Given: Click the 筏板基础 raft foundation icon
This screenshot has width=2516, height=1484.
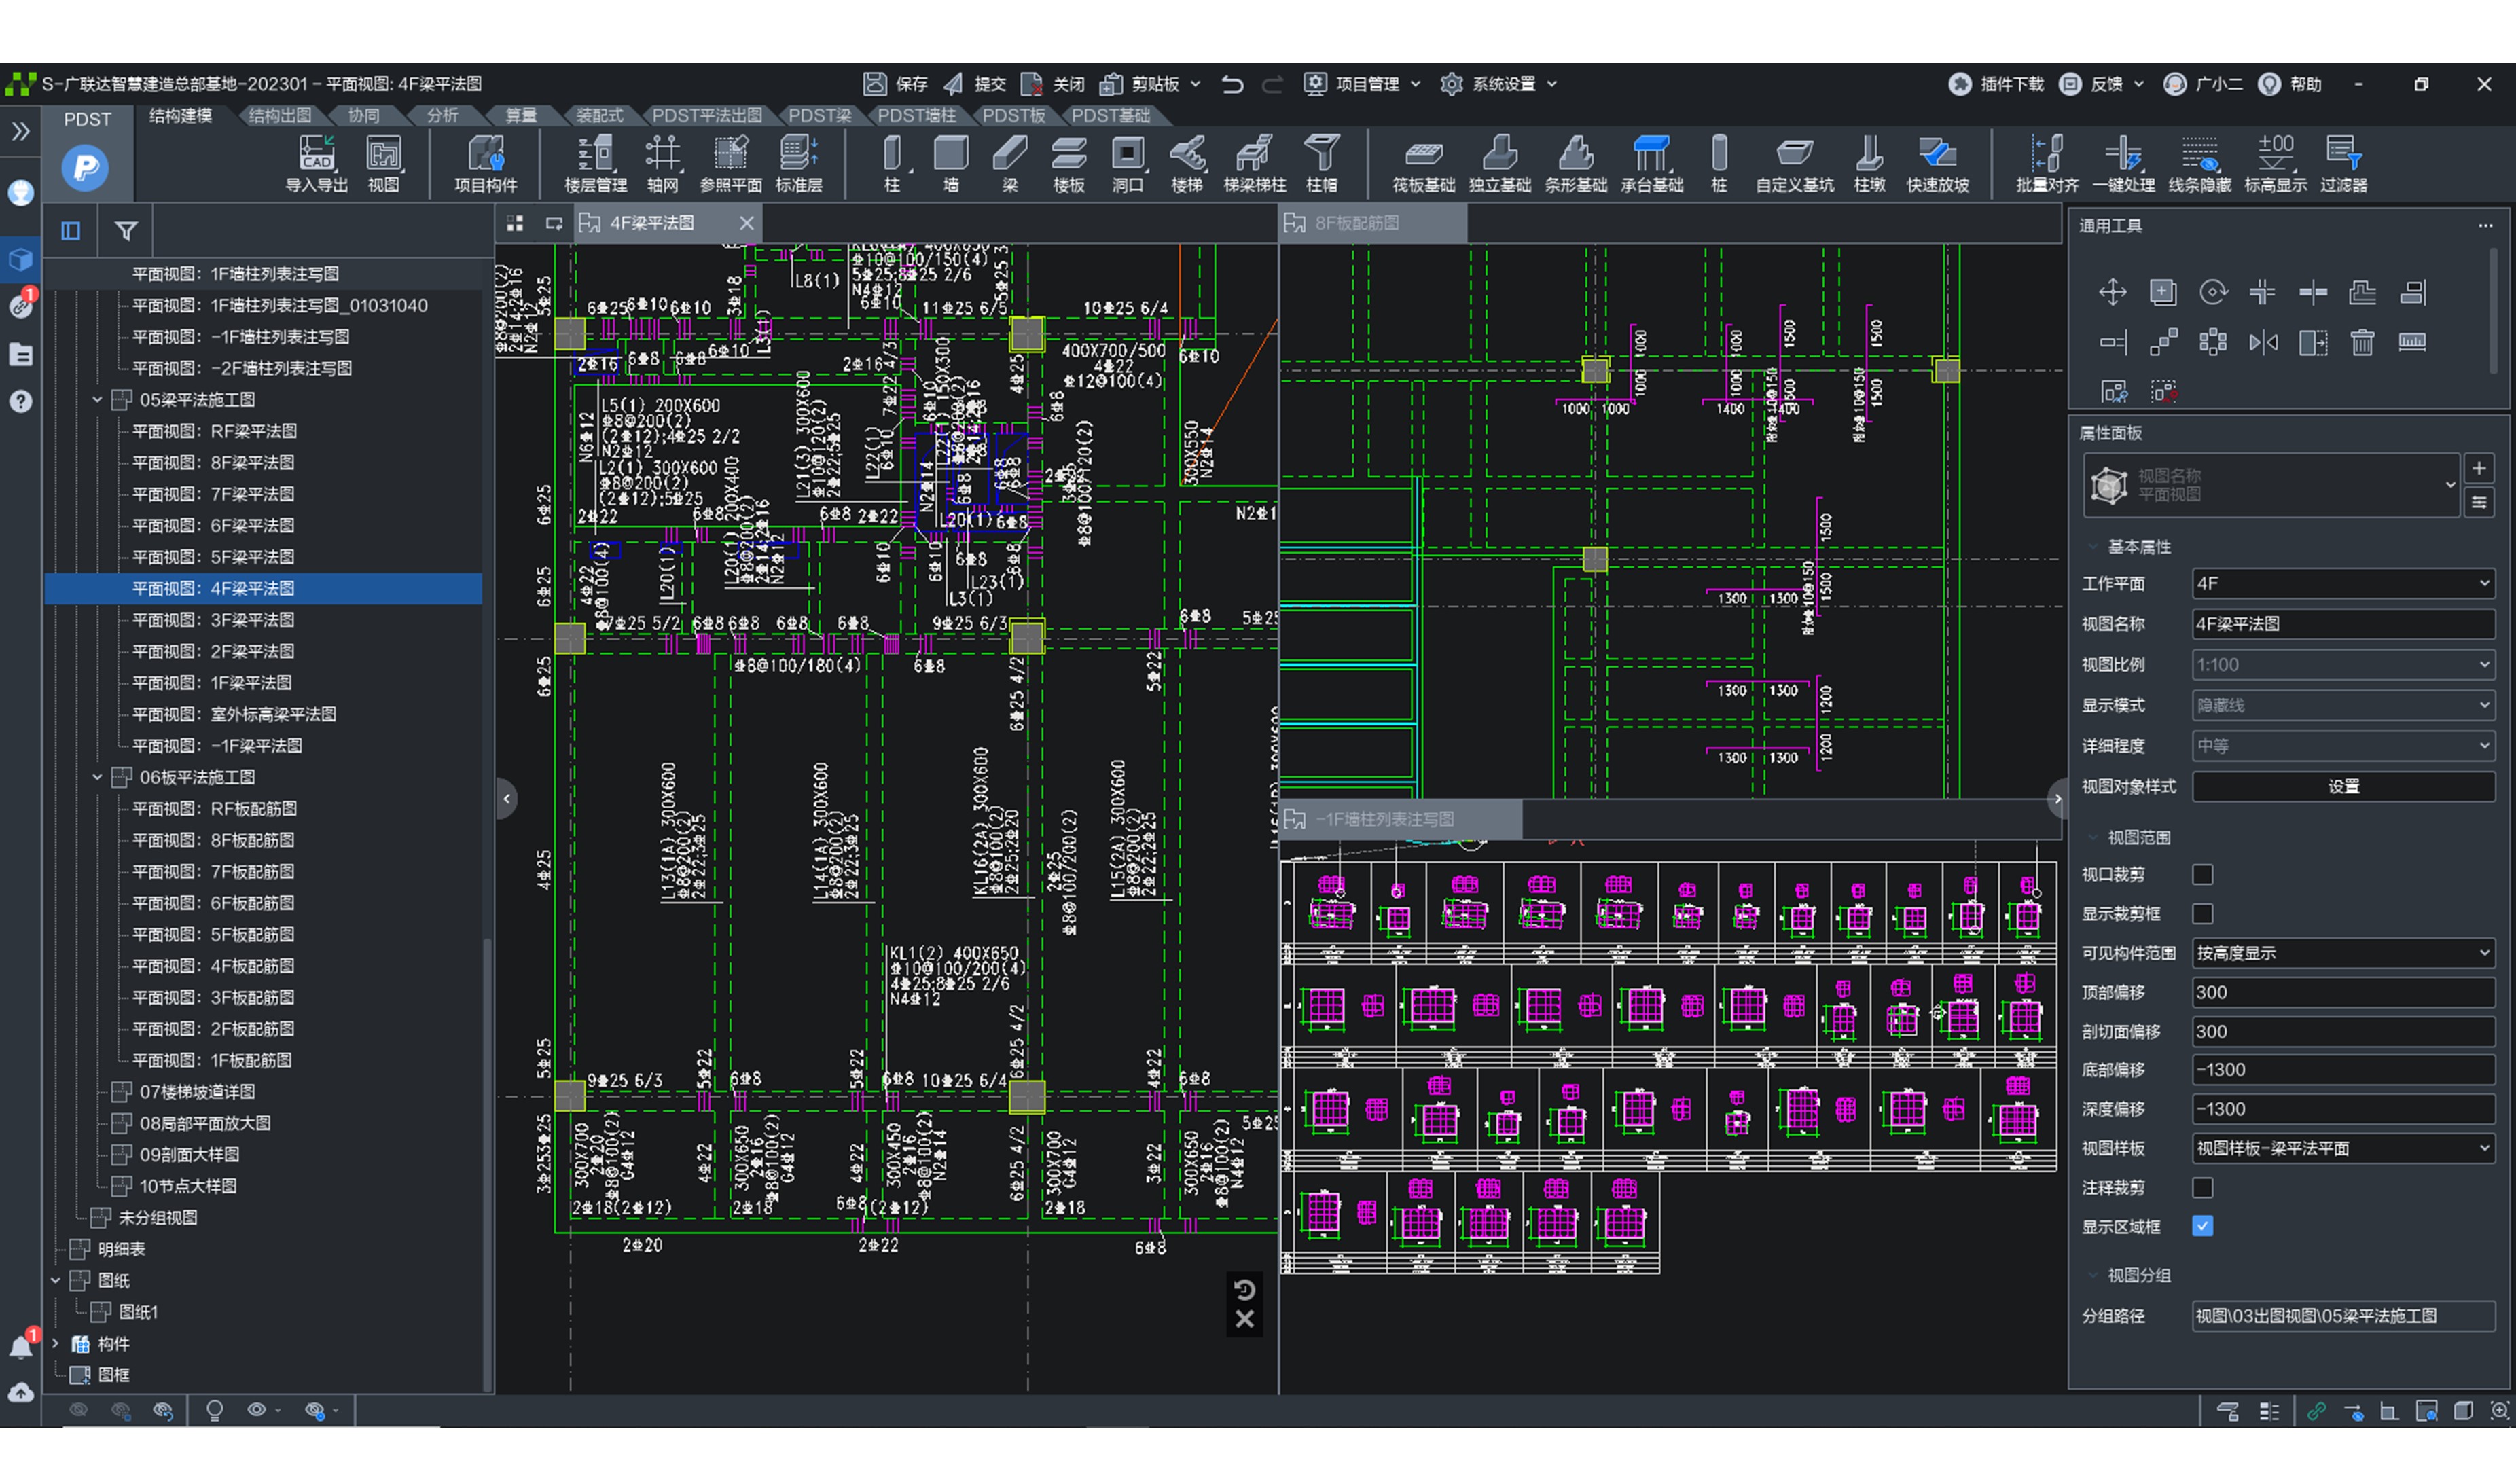Looking at the screenshot, I should [1422, 162].
